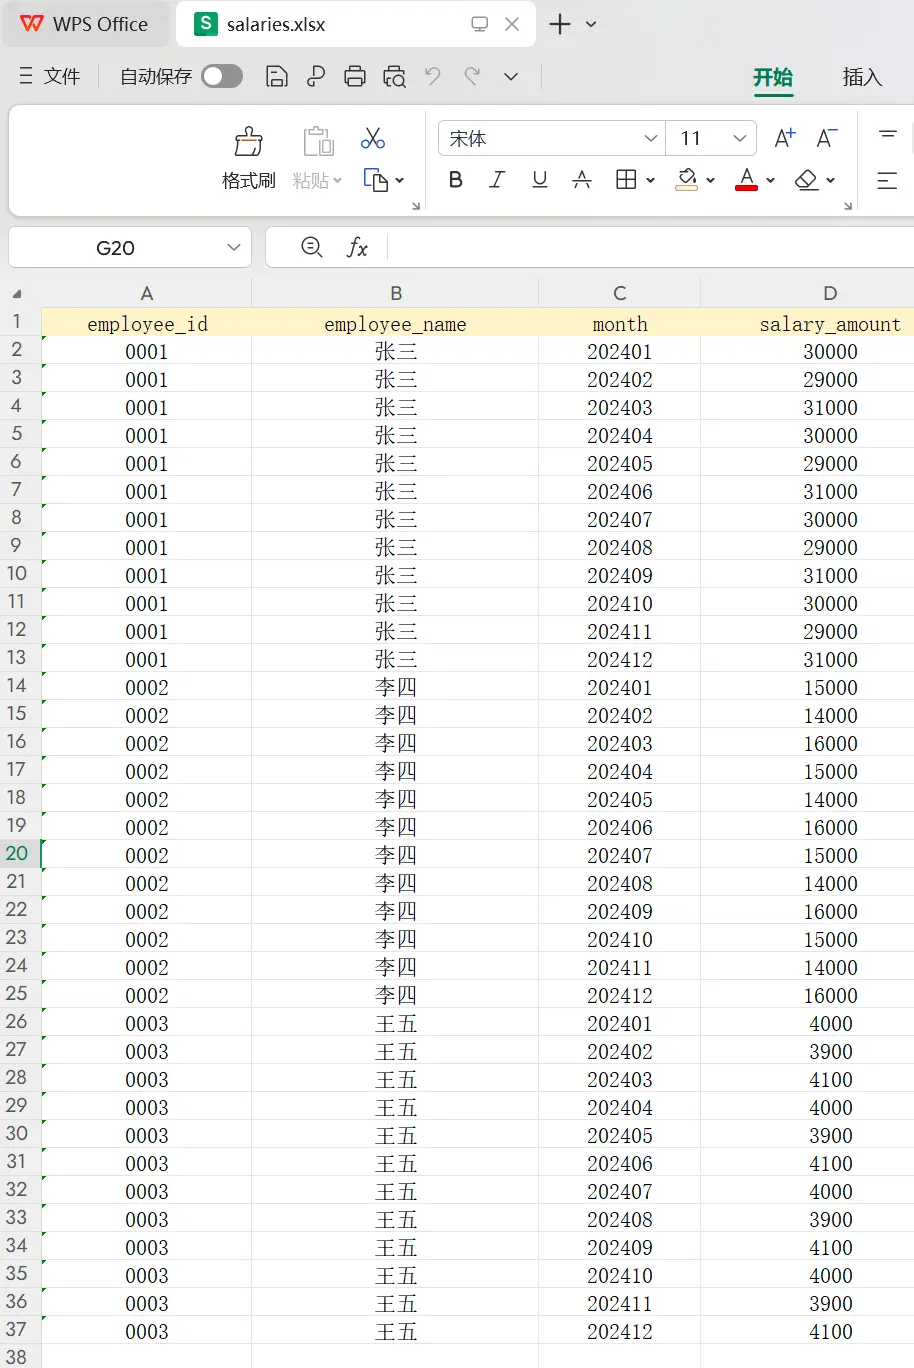Click the save-as icon beside the save icon
This screenshot has width=914, height=1368.
pos(316,76)
